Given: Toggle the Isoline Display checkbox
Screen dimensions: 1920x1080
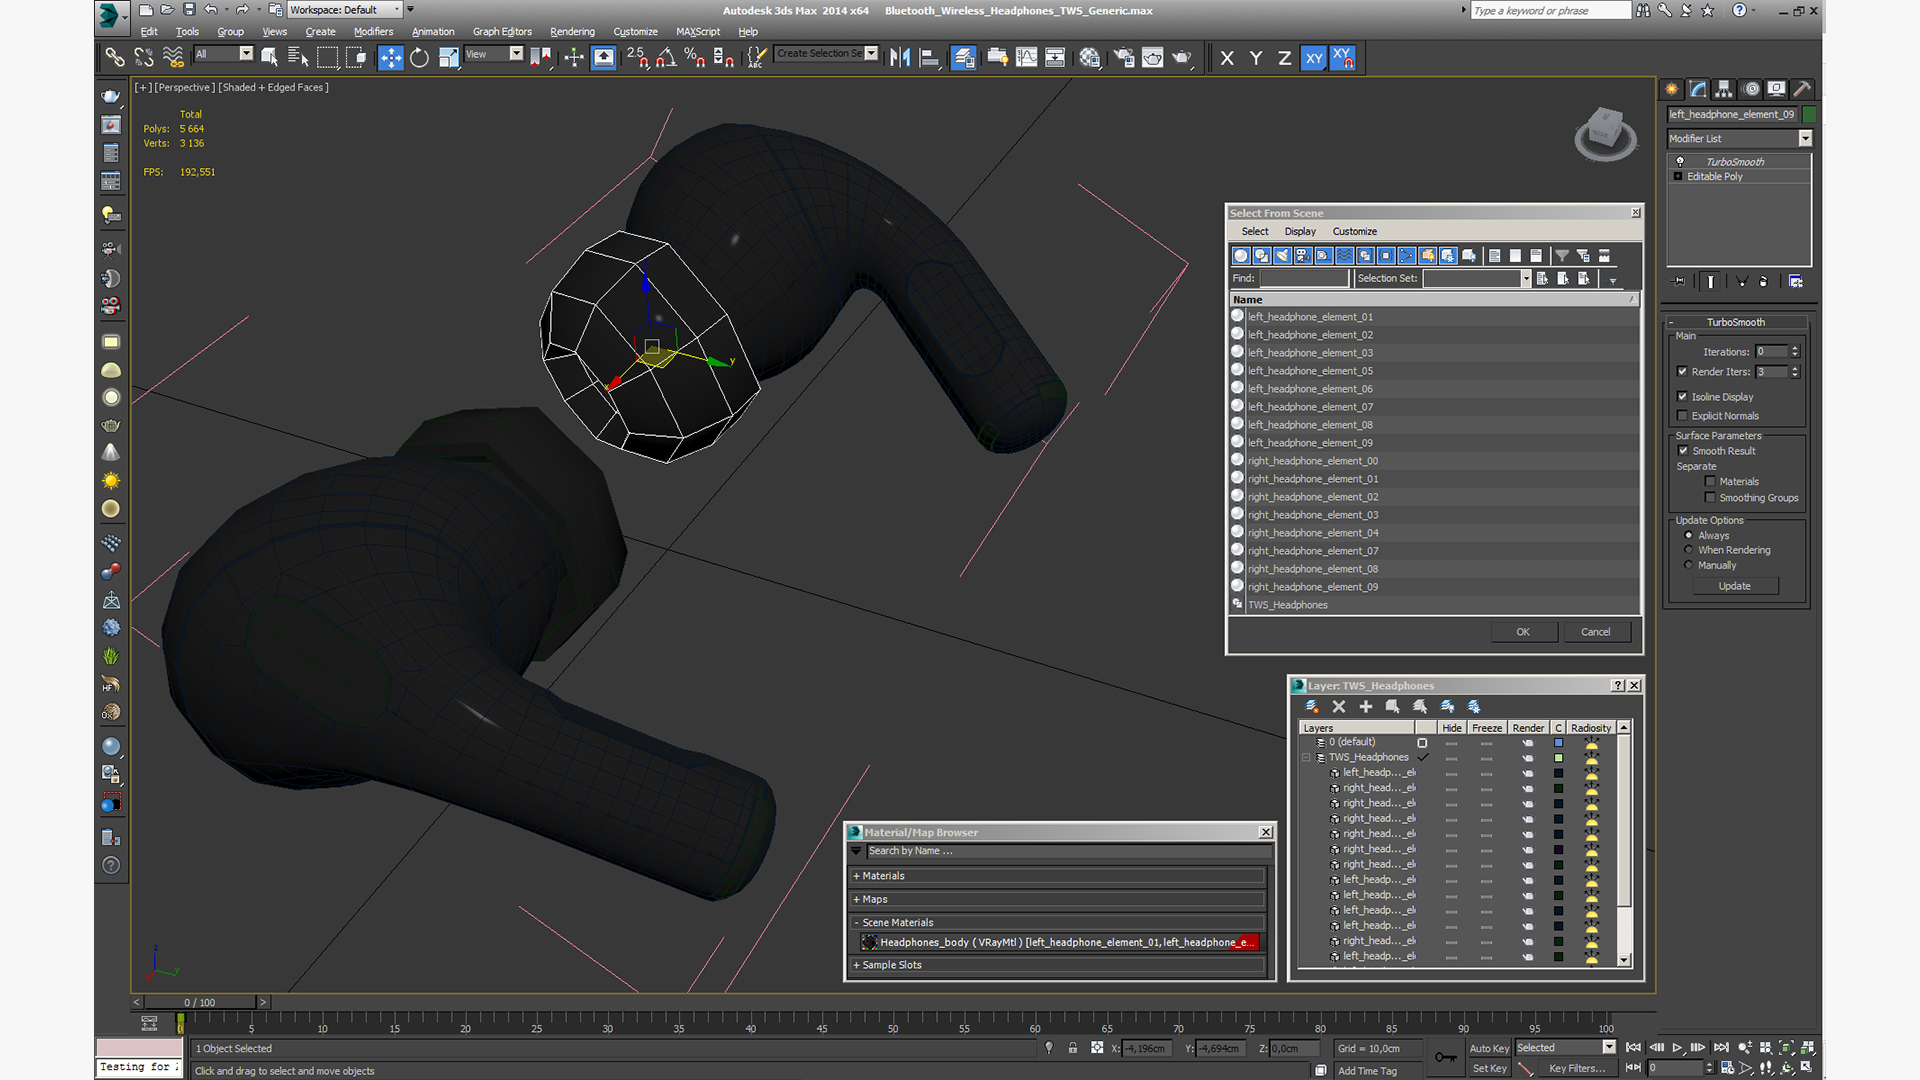Looking at the screenshot, I should (x=1683, y=397).
